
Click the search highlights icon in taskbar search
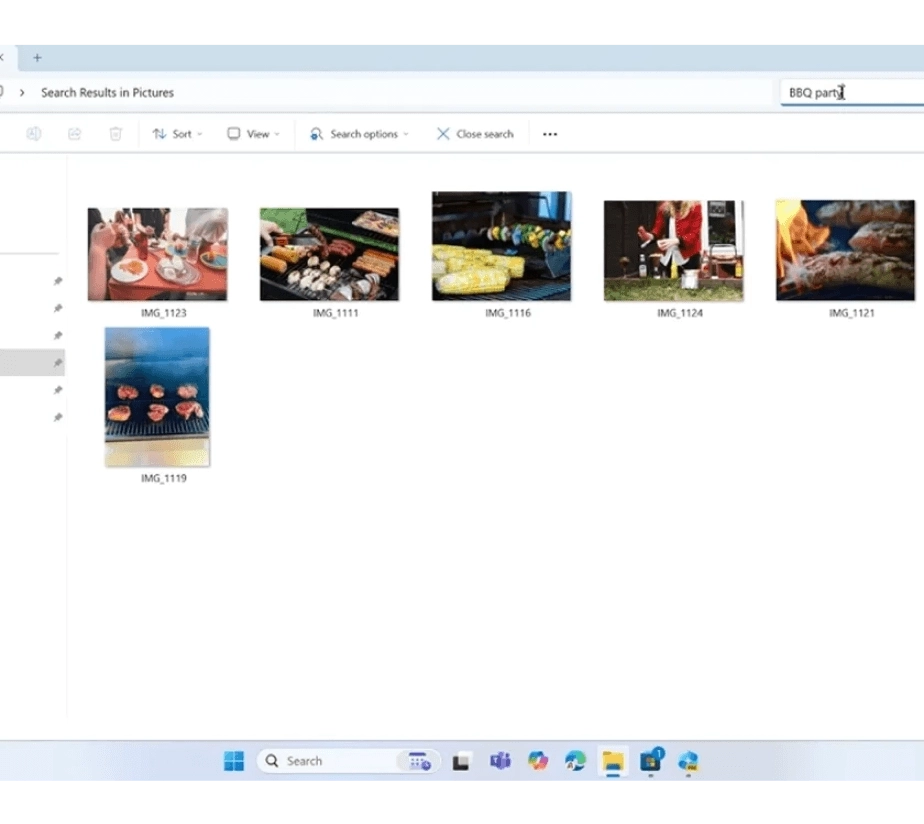pos(420,761)
